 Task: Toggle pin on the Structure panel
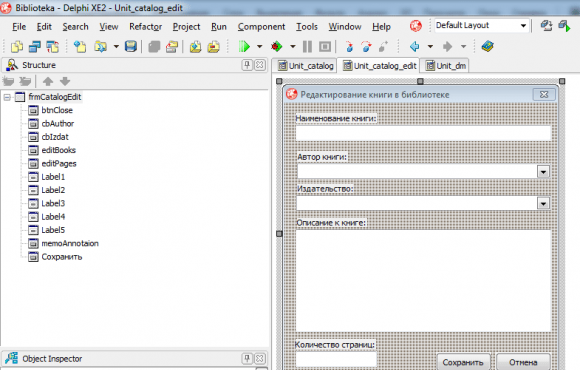tap(247, 65)
